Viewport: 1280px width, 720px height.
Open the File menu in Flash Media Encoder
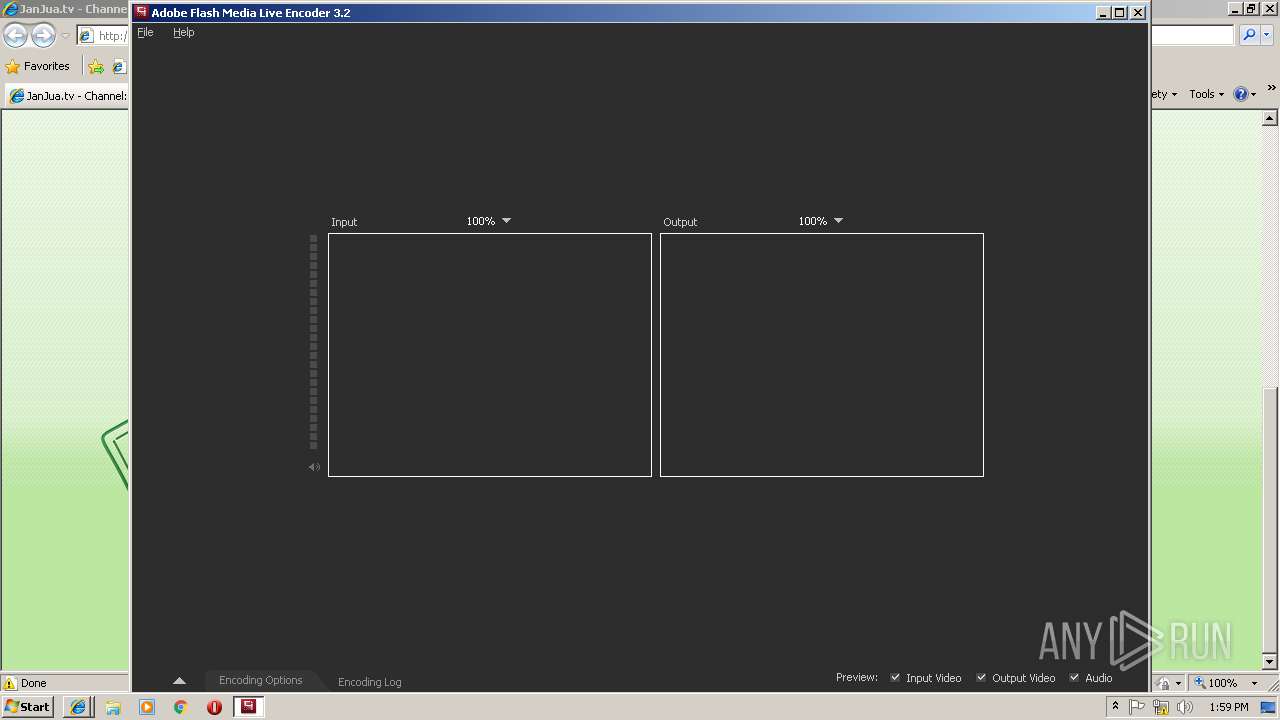coord(145,32)
